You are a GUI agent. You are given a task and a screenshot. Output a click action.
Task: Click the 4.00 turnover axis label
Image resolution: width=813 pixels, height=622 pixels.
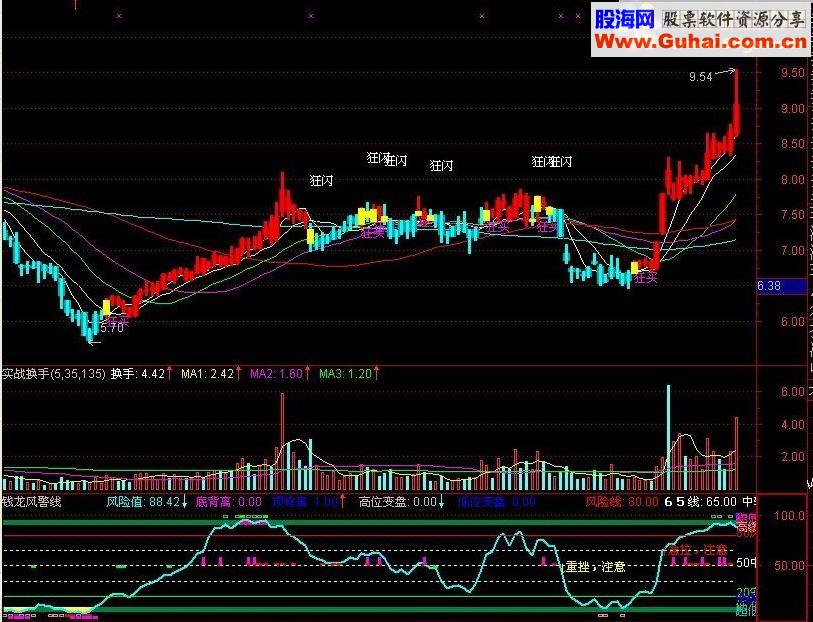point(793,425)
